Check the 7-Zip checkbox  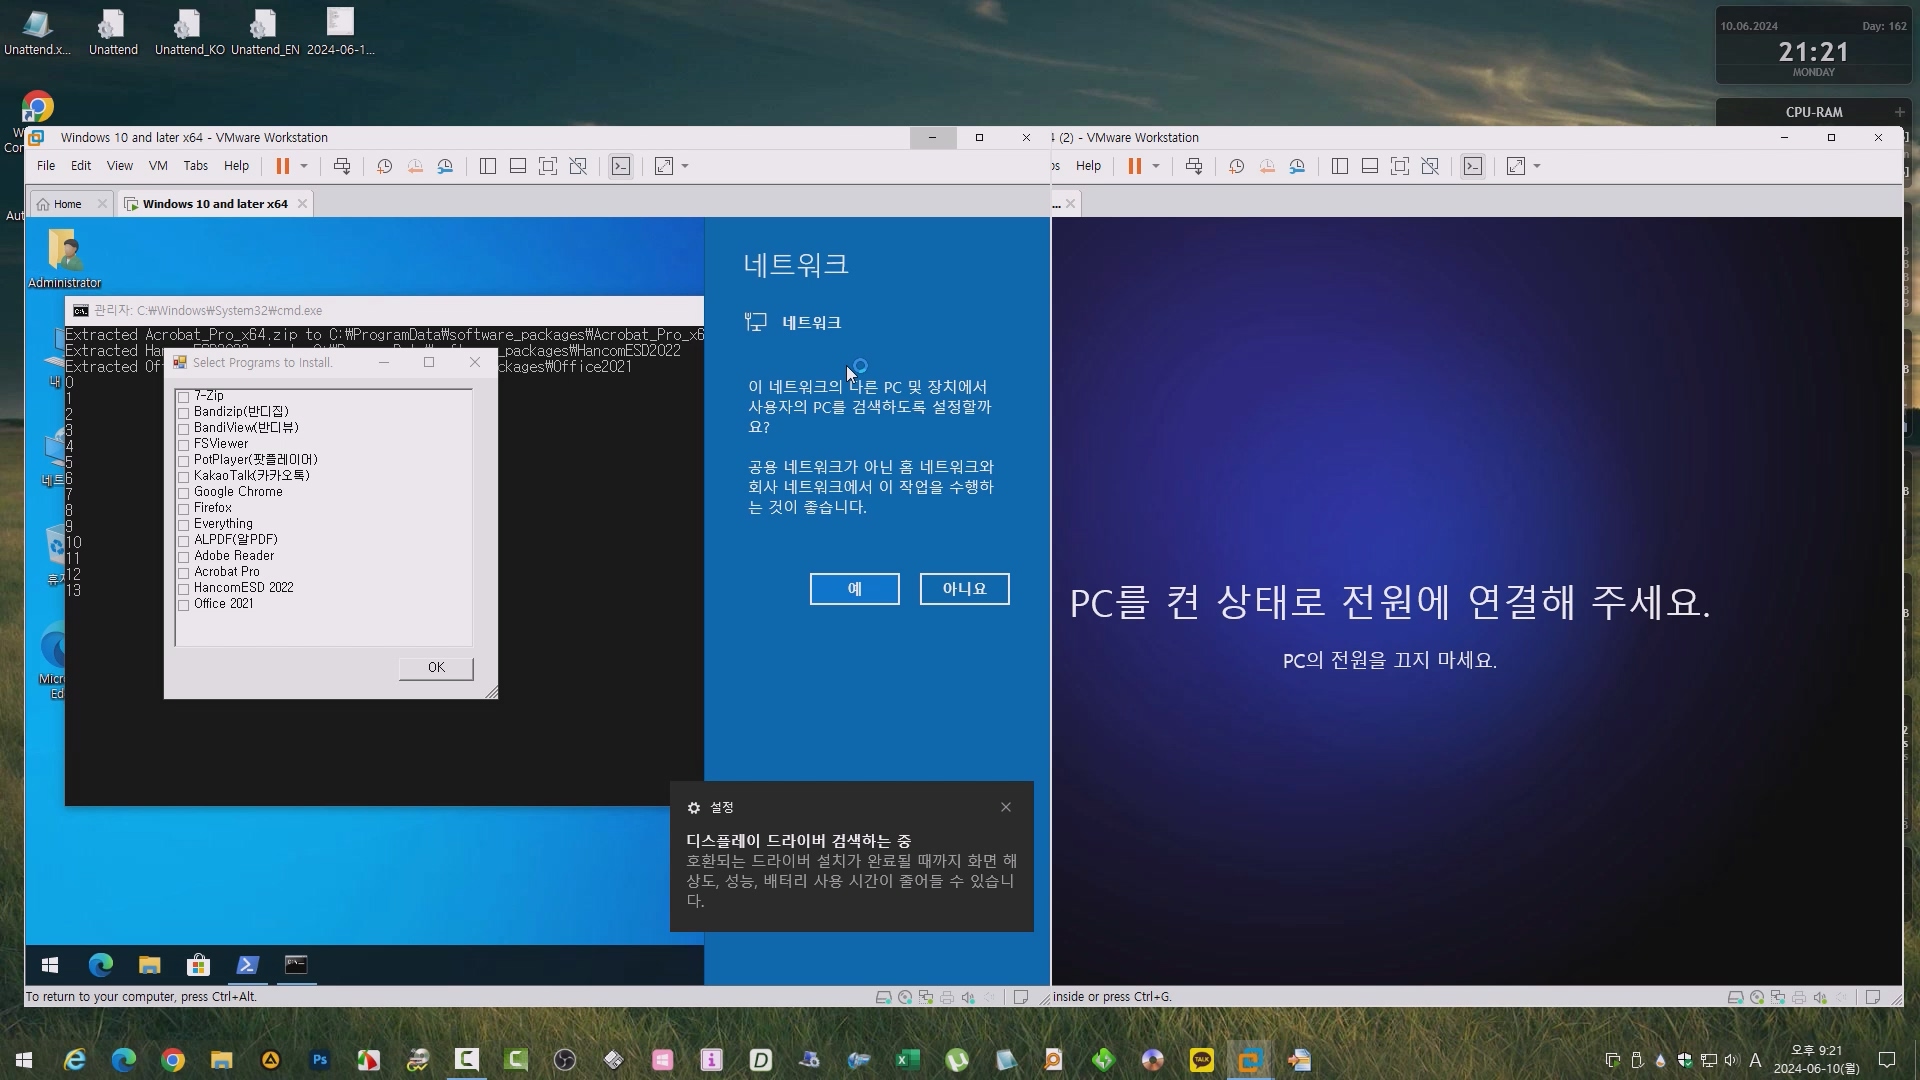tap(184, 397)
